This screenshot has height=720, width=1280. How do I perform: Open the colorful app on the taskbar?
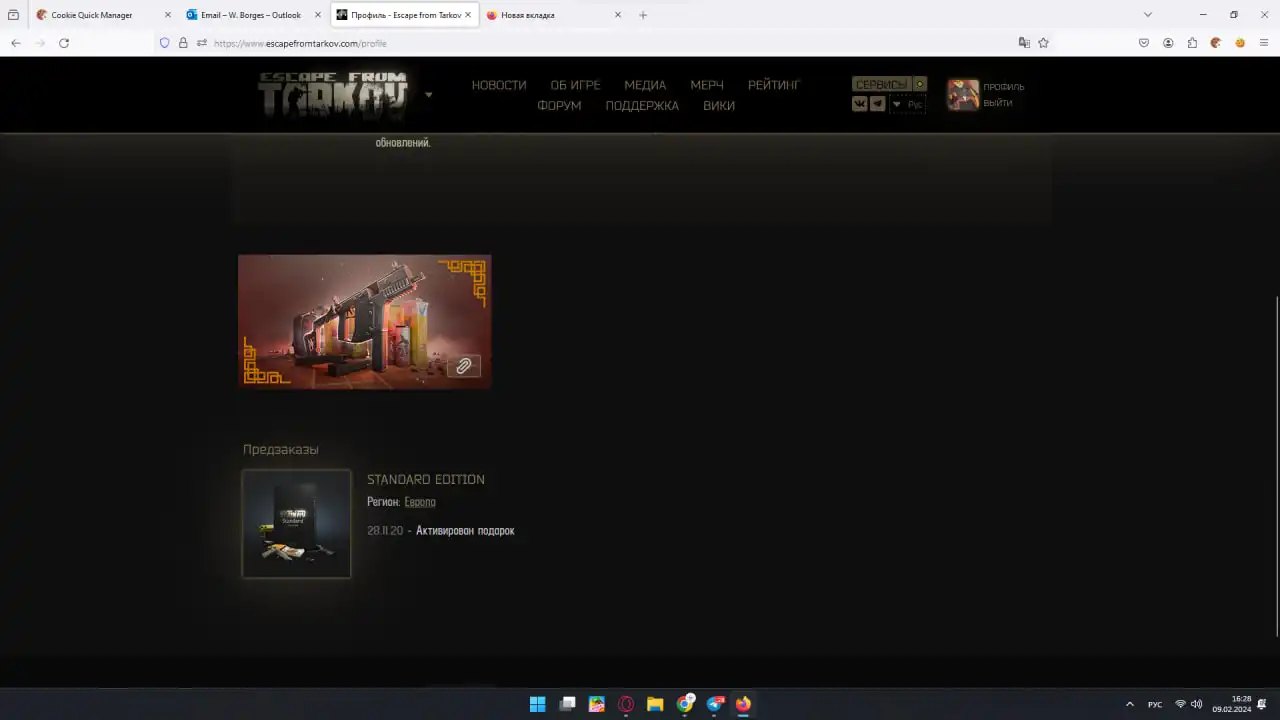tap(596, 704)
